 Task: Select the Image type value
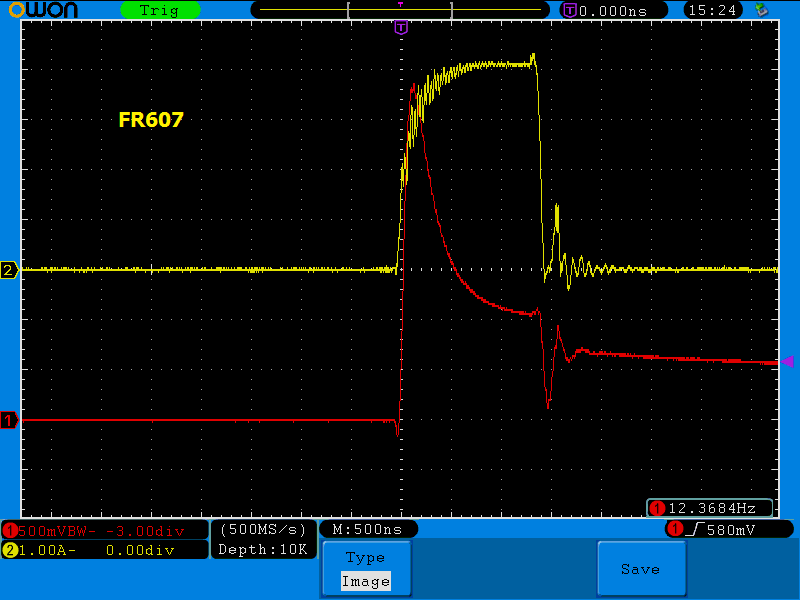[x=365, y=581]
